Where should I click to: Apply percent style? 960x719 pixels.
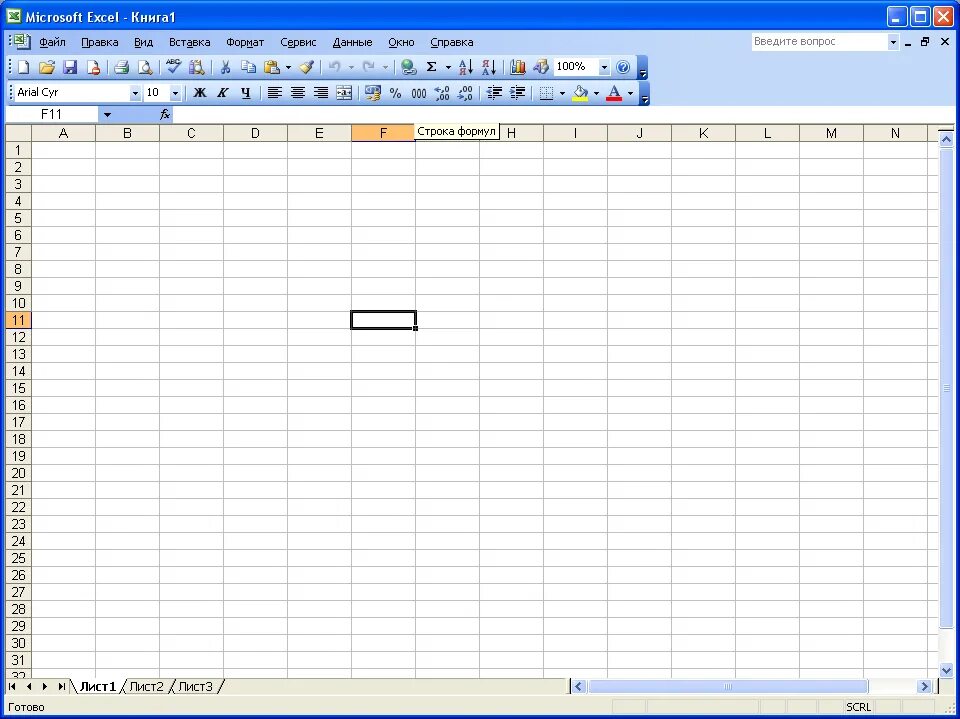click(396, 92)
